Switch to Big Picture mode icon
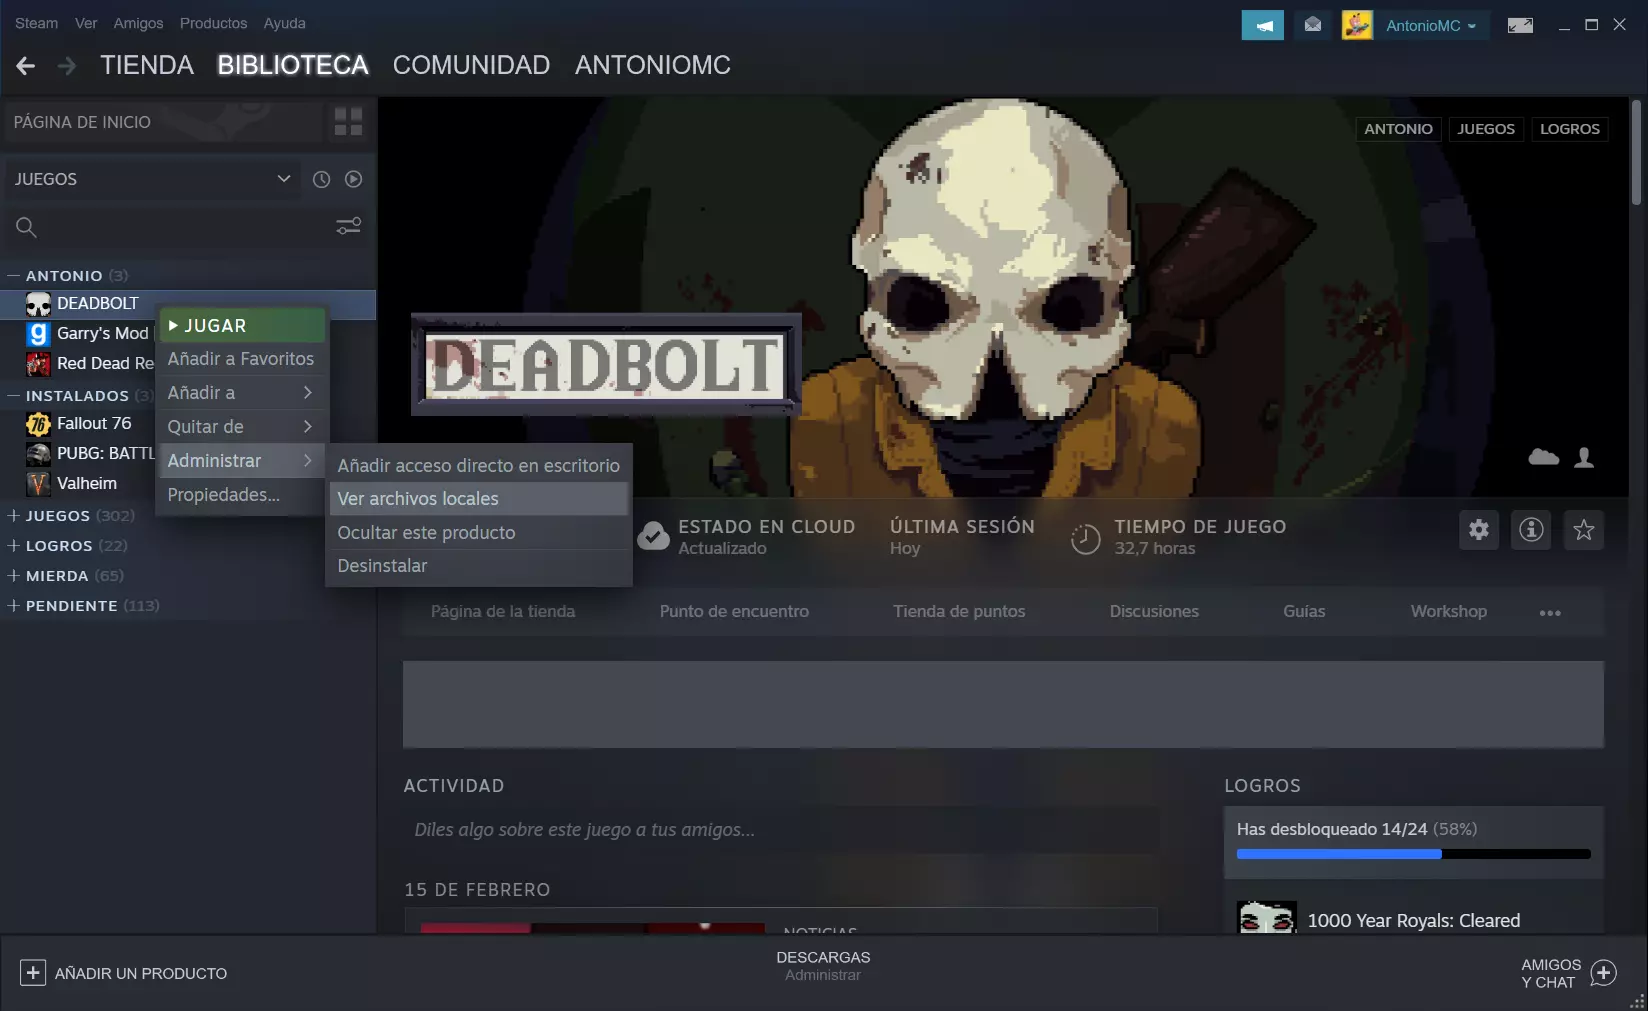 tap(1520, 25)
